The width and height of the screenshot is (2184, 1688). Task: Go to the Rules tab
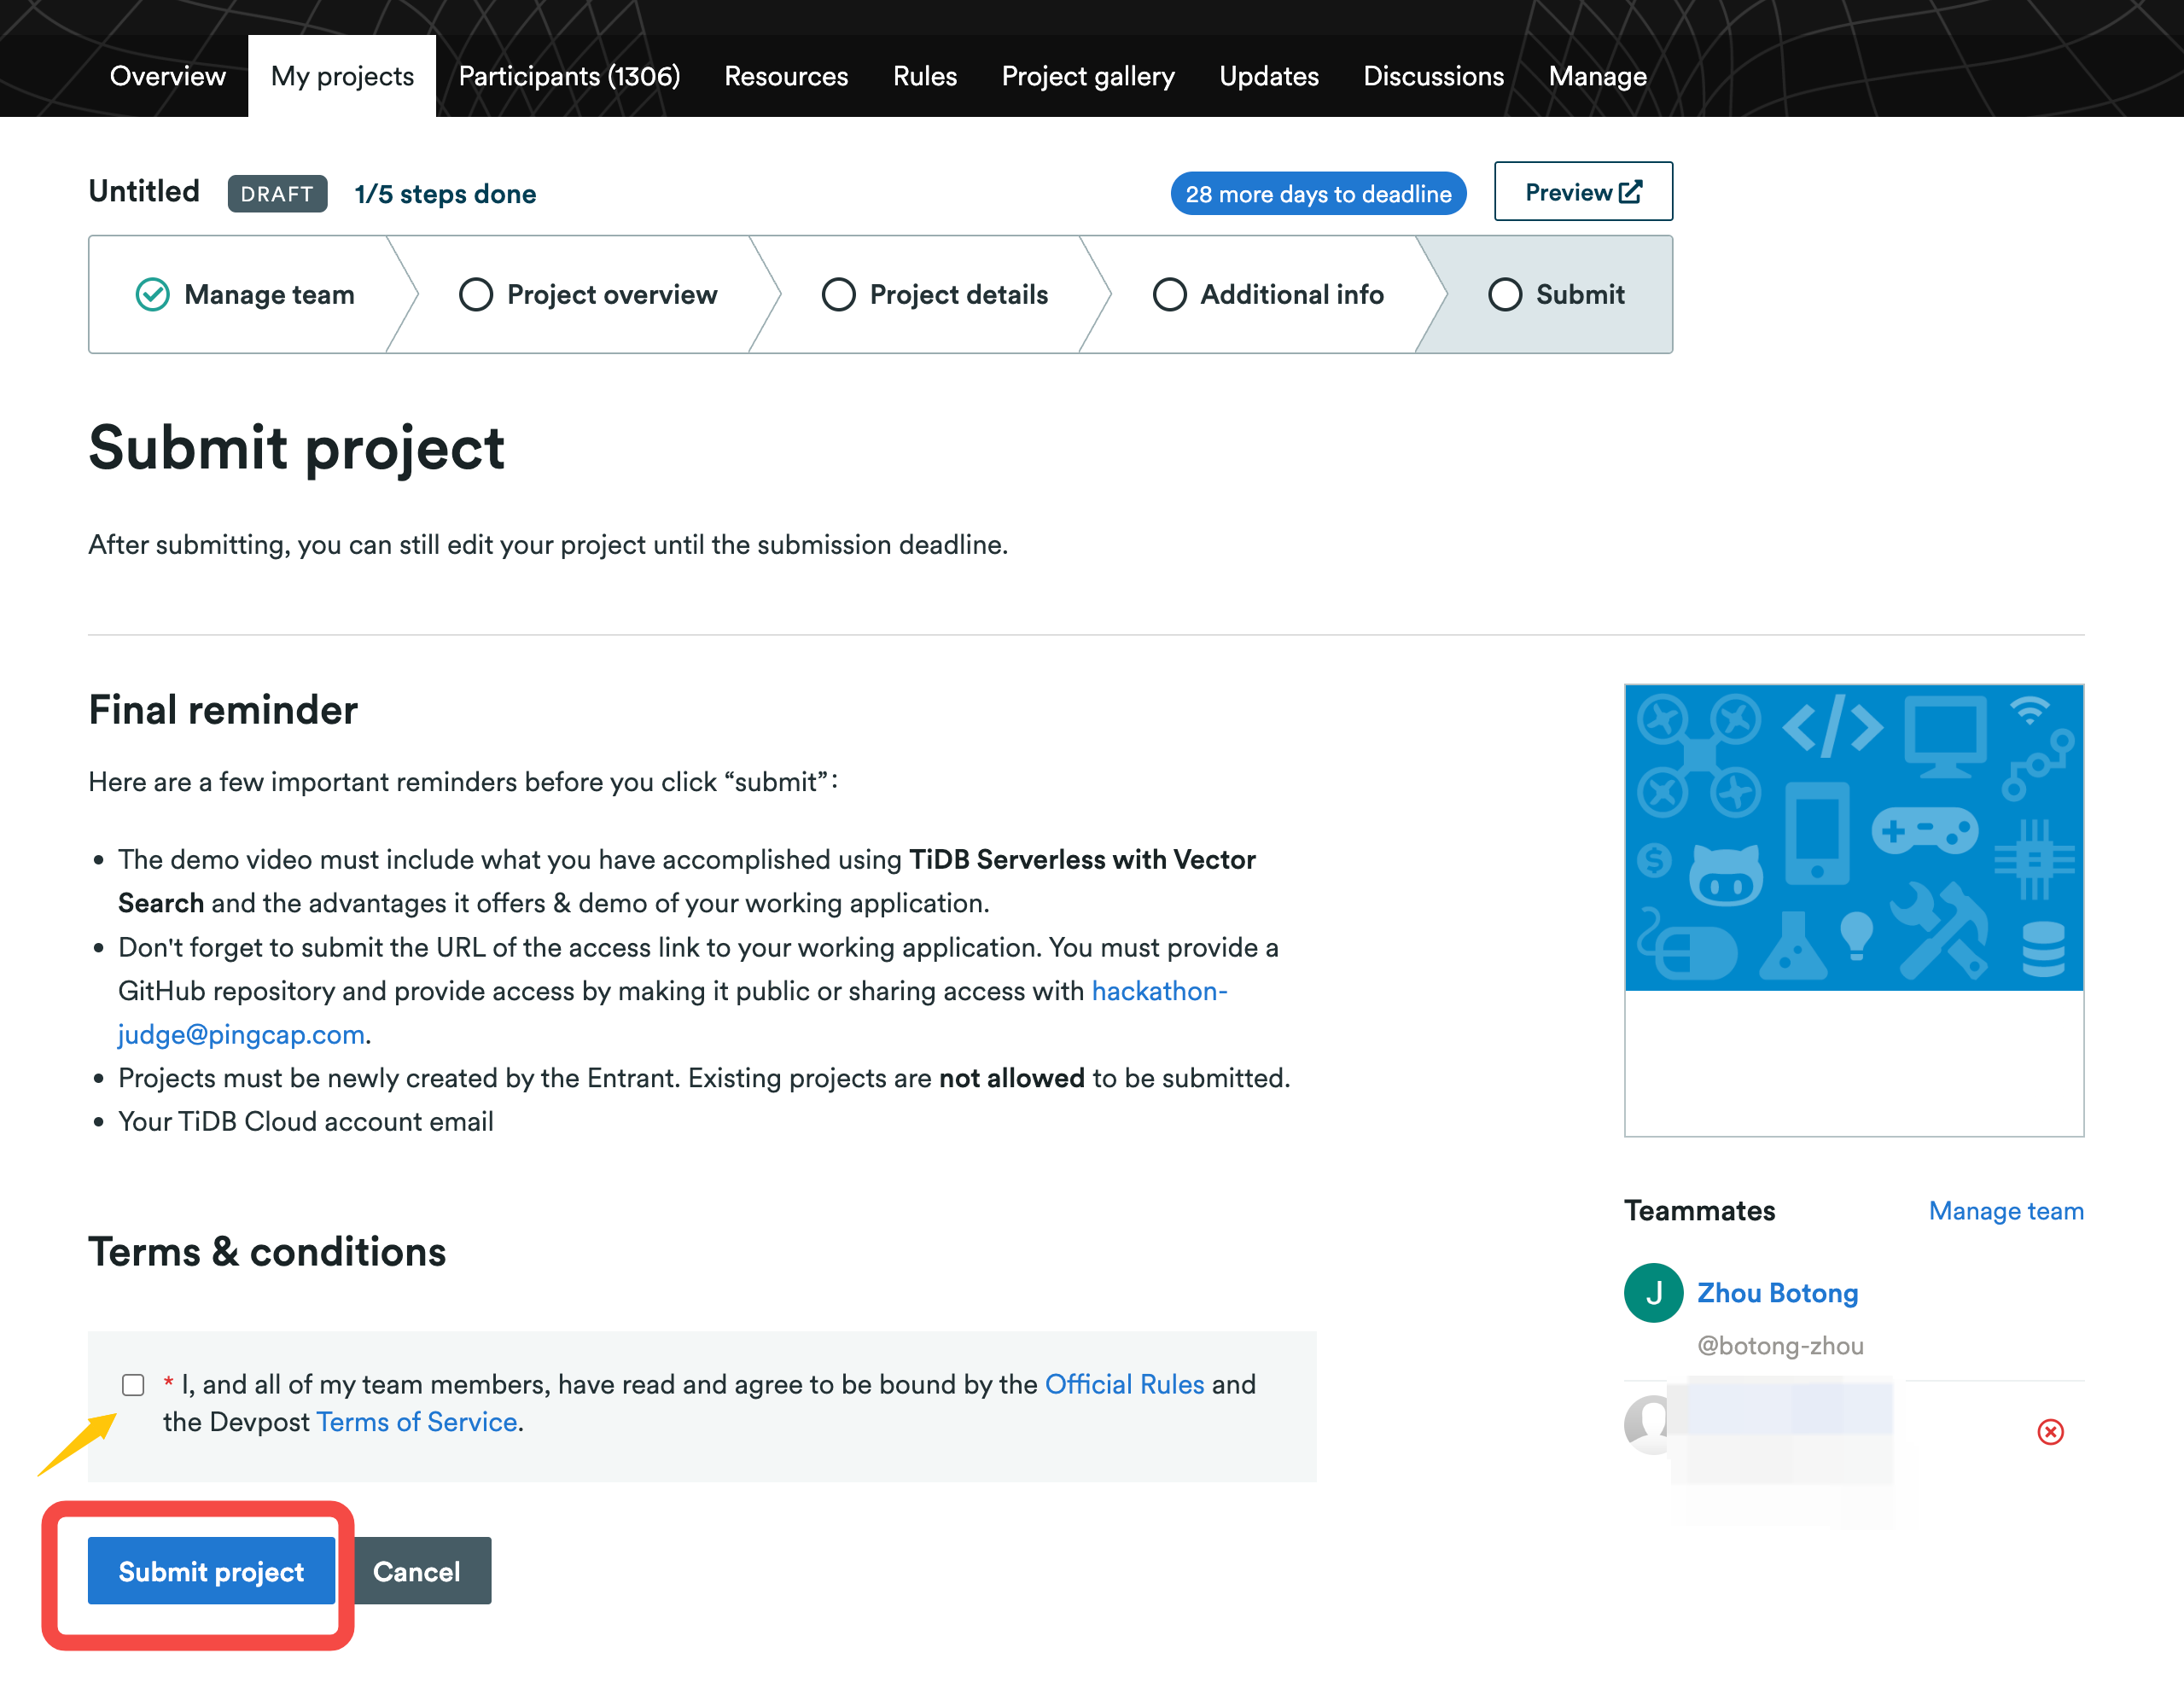coord(925,76)
